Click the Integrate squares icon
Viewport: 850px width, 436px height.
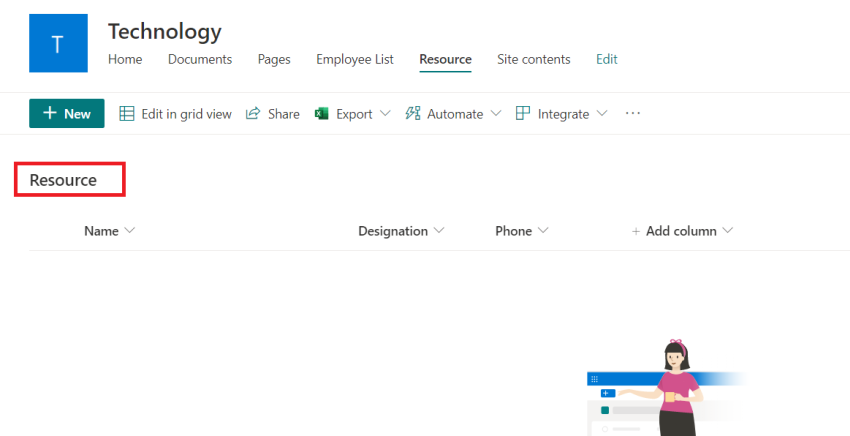[523, 113]
